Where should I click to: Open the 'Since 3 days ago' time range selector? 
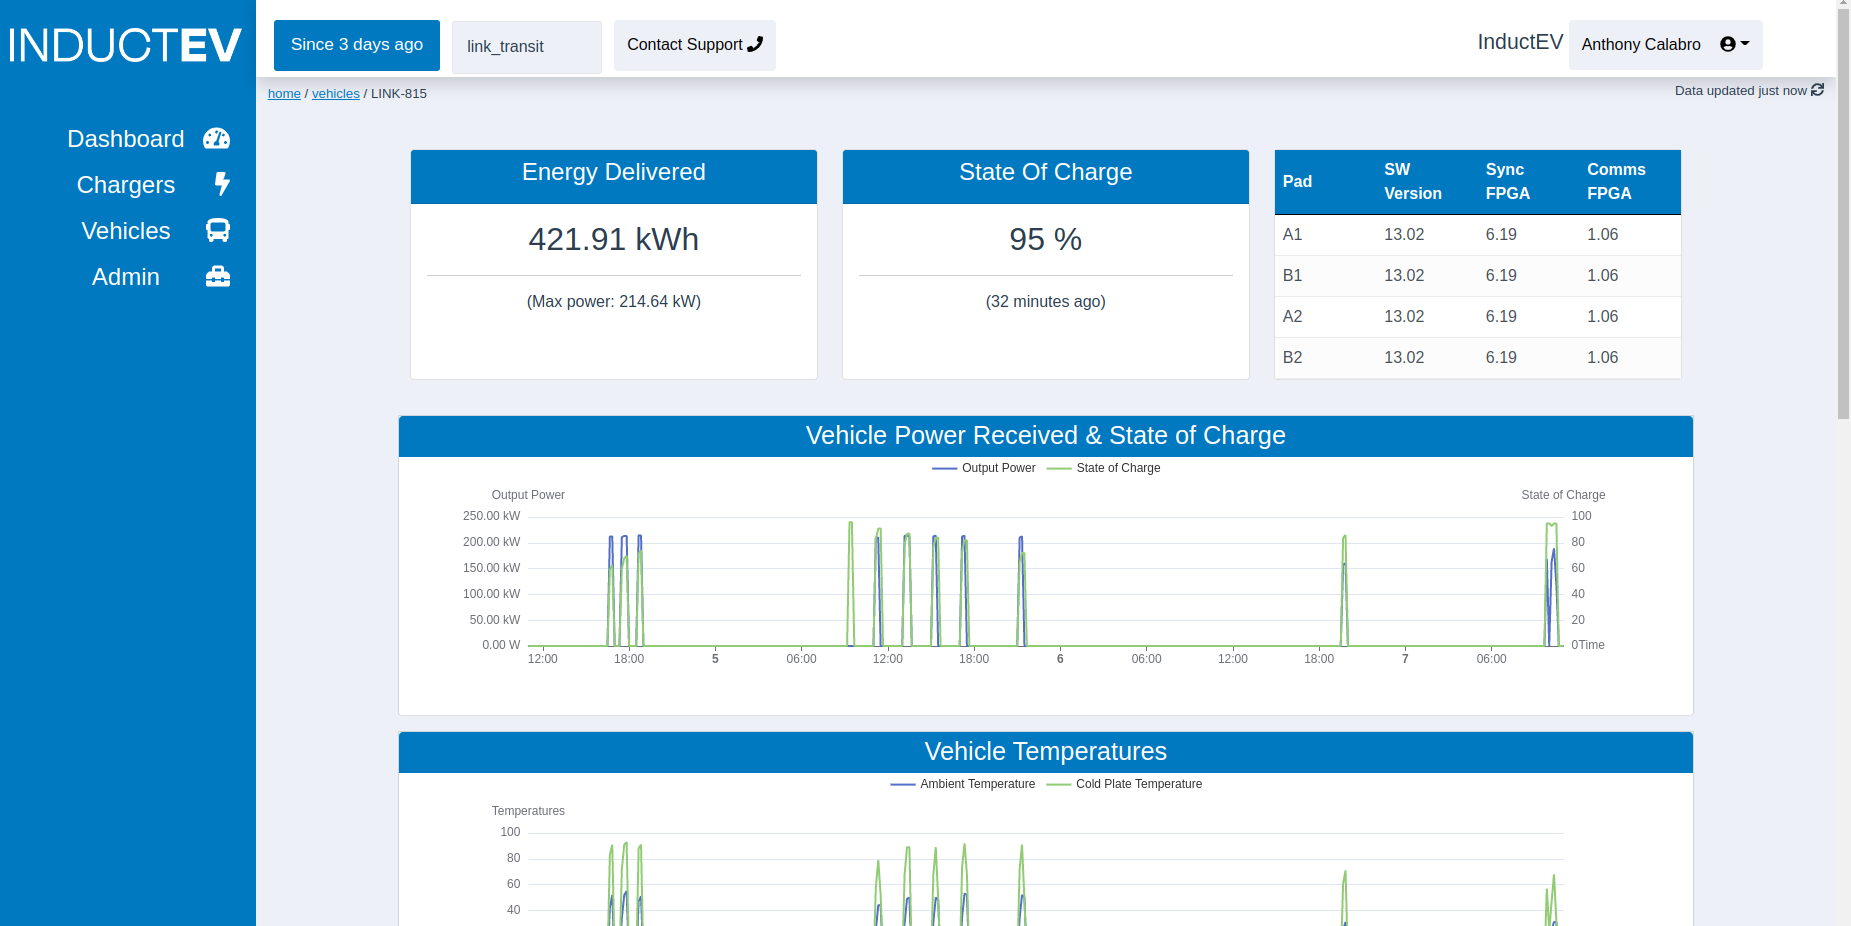click(356, 45)
